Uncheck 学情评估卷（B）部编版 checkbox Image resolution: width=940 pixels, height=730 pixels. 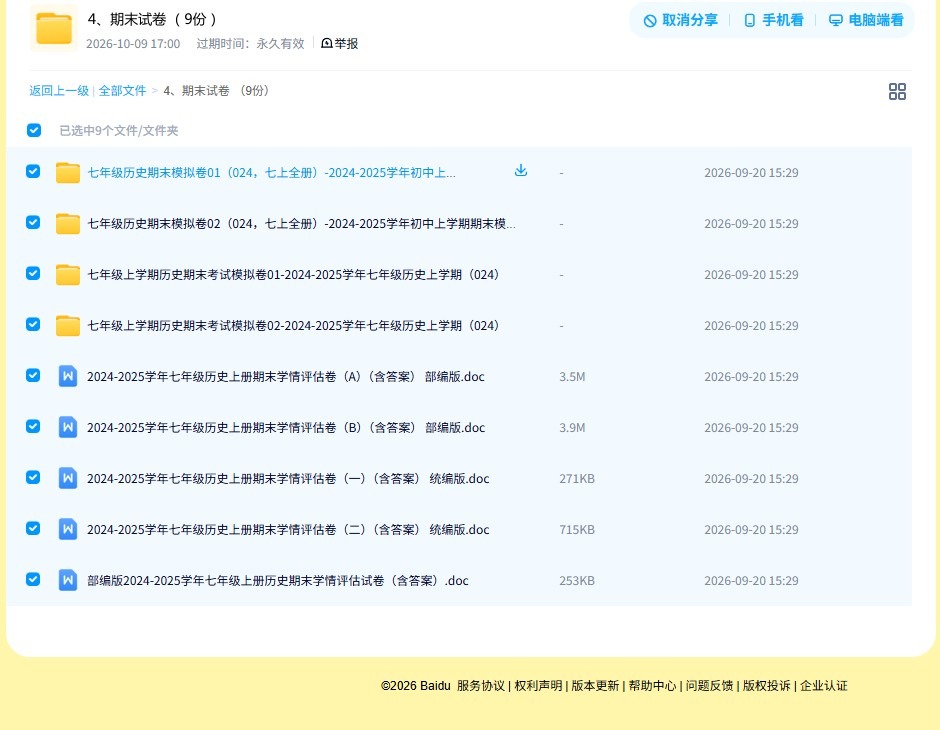tap(34, 426)
